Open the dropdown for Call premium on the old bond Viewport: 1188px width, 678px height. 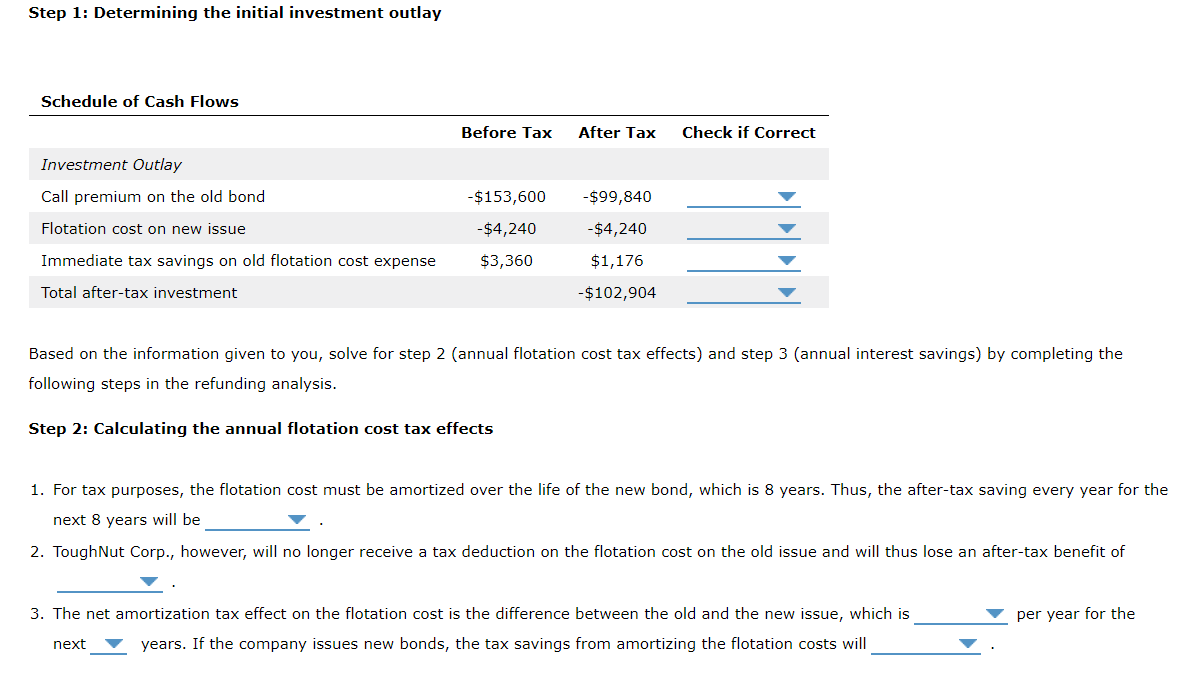coord(786,196)
